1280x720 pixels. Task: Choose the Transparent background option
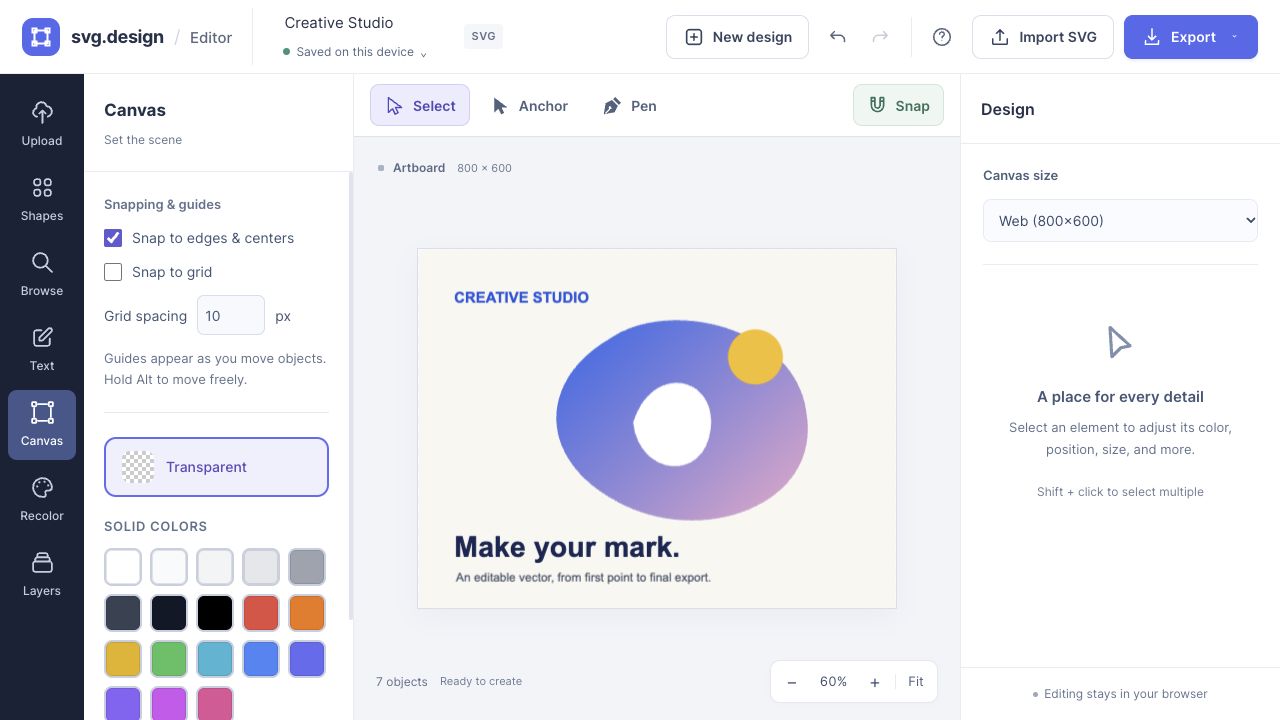[216, 467]
